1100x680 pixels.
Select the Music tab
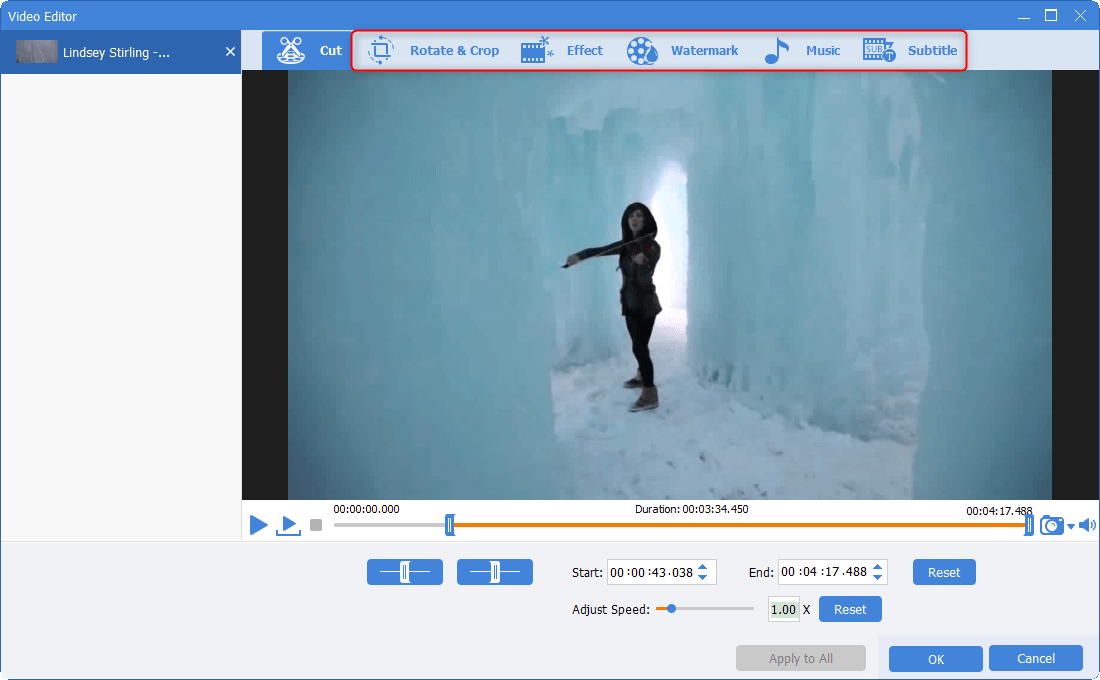[x=802, y=51]
